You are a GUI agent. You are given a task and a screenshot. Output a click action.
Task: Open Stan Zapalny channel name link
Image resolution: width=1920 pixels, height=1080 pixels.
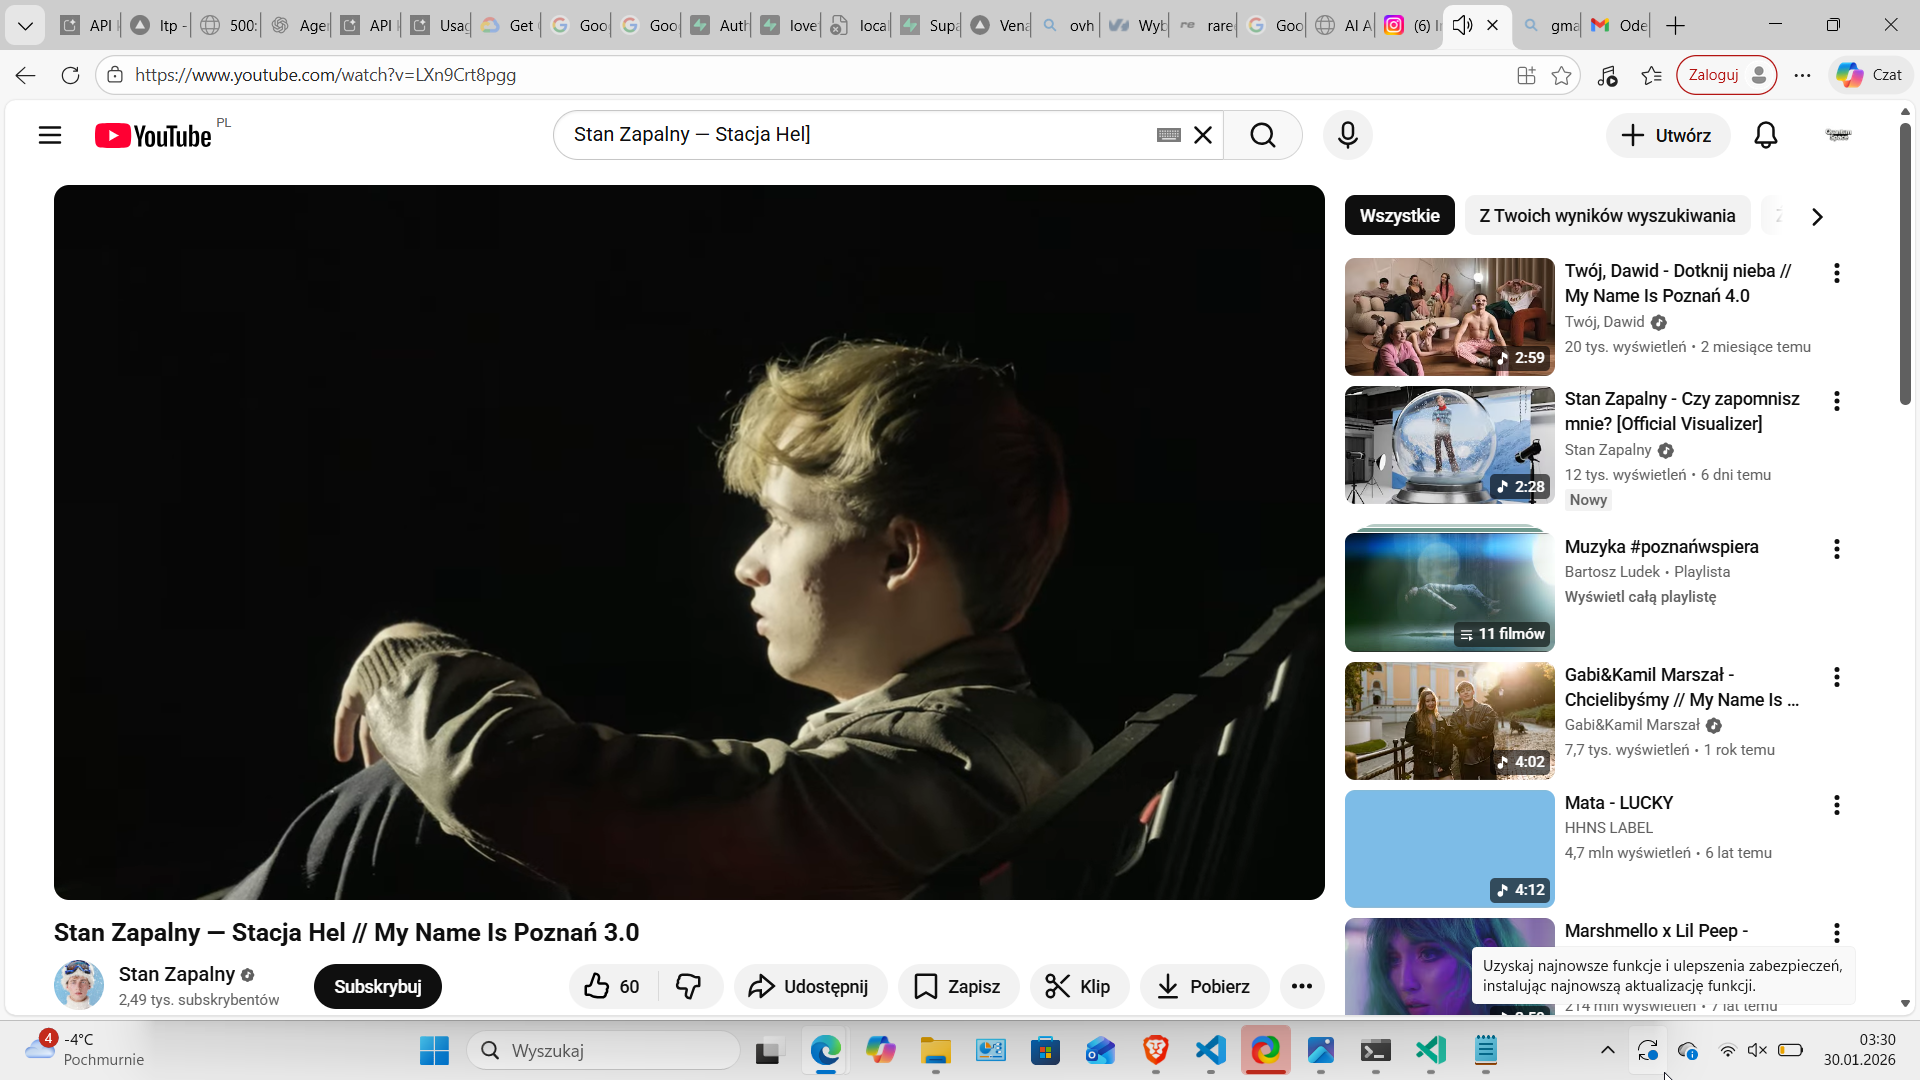[176, 974]
